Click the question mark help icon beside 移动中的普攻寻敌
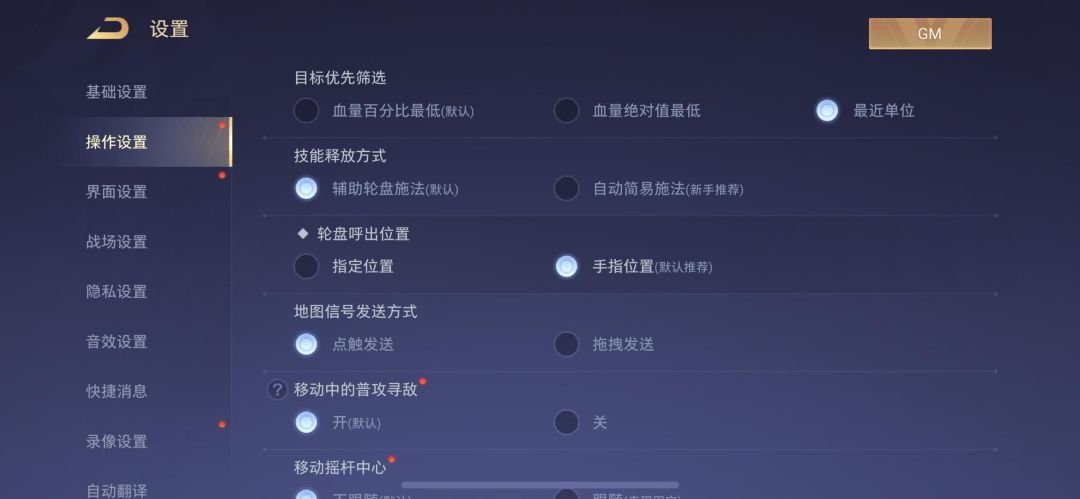 277,390
